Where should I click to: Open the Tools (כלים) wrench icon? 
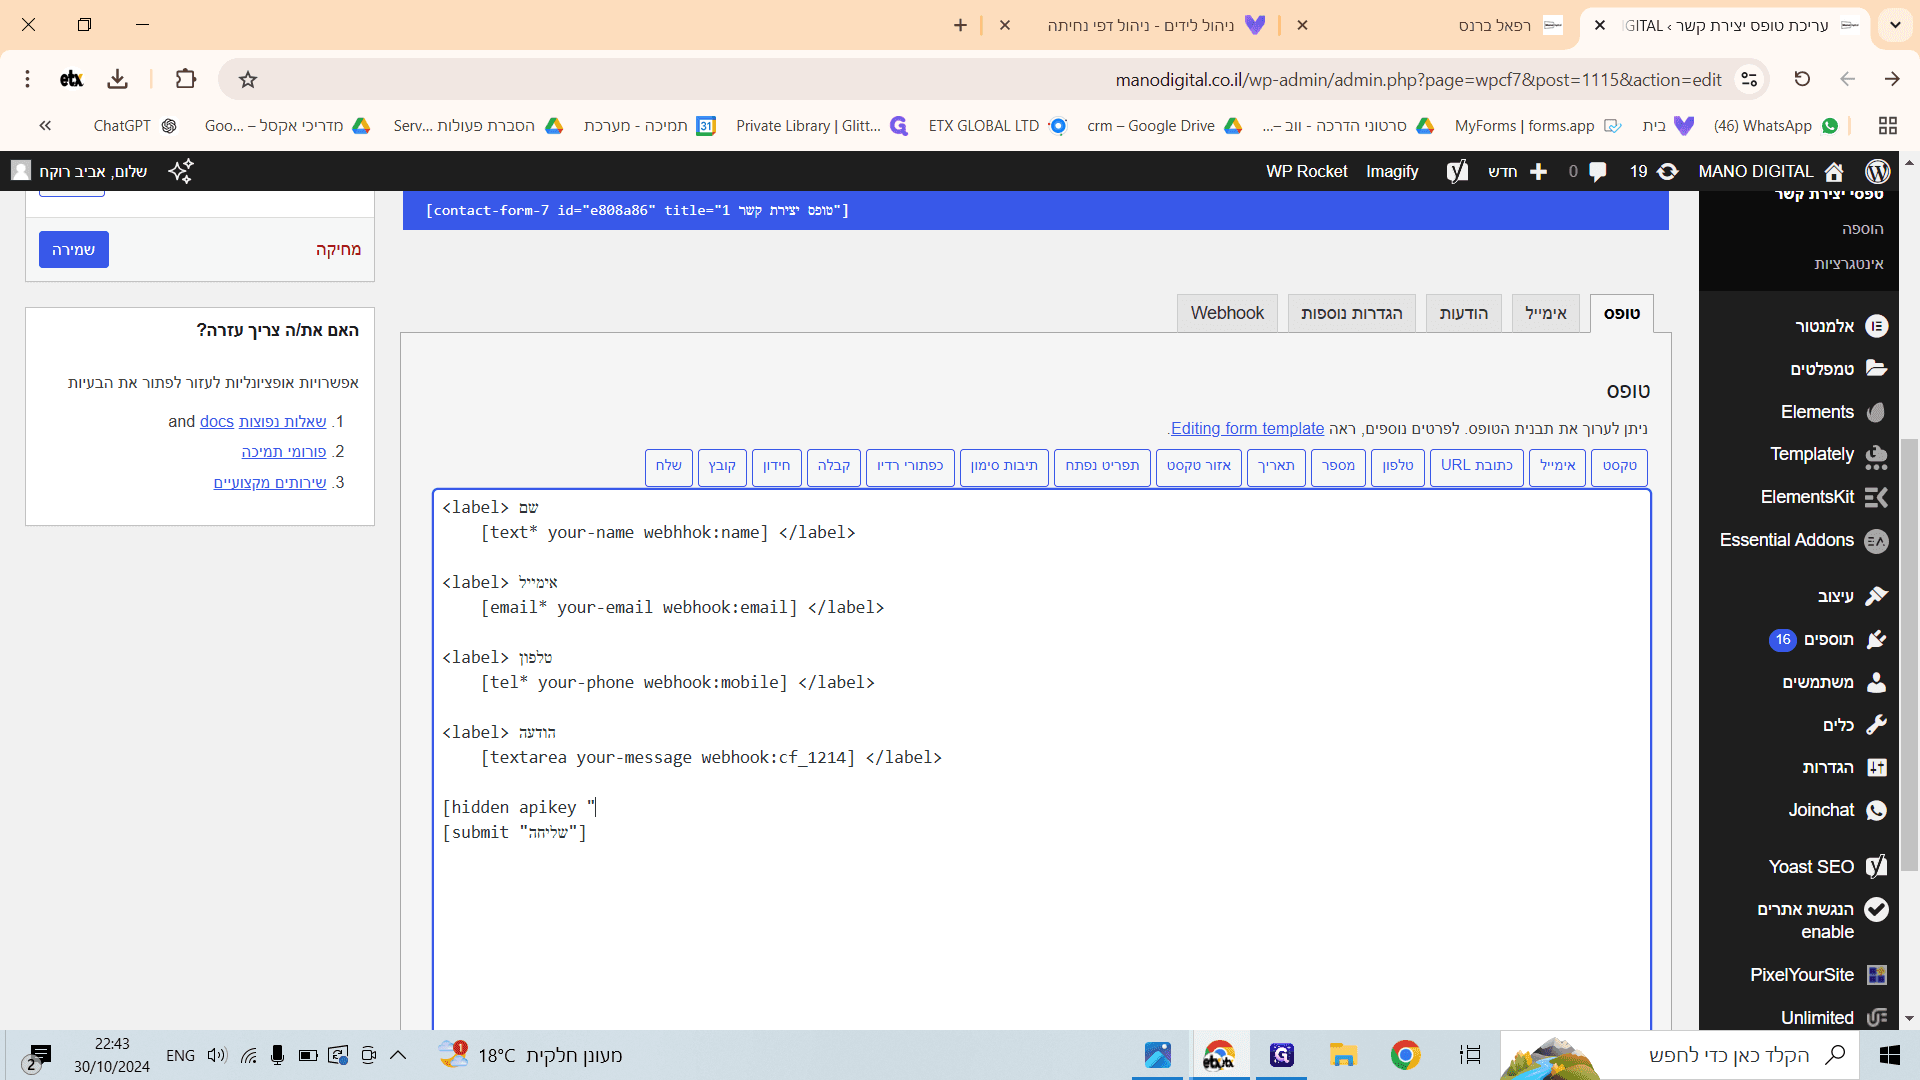pos(1877,725)
